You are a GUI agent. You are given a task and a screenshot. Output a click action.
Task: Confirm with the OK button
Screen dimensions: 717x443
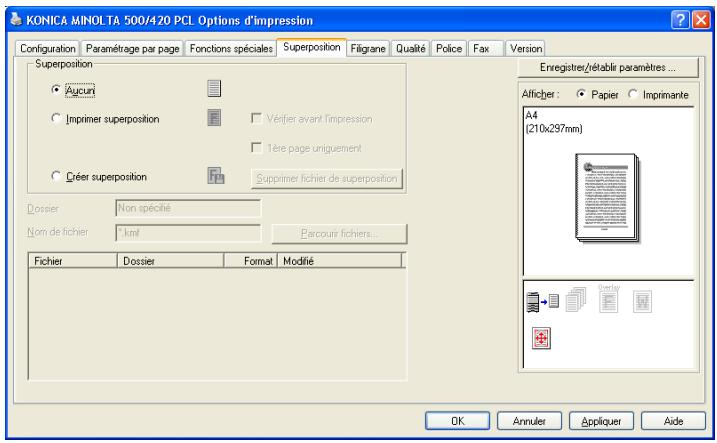tap(457, 421)
